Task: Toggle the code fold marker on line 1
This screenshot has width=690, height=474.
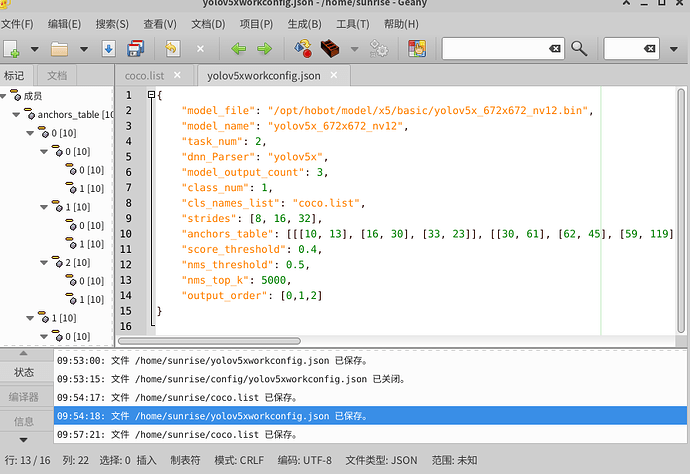Action: pos(151,95)
